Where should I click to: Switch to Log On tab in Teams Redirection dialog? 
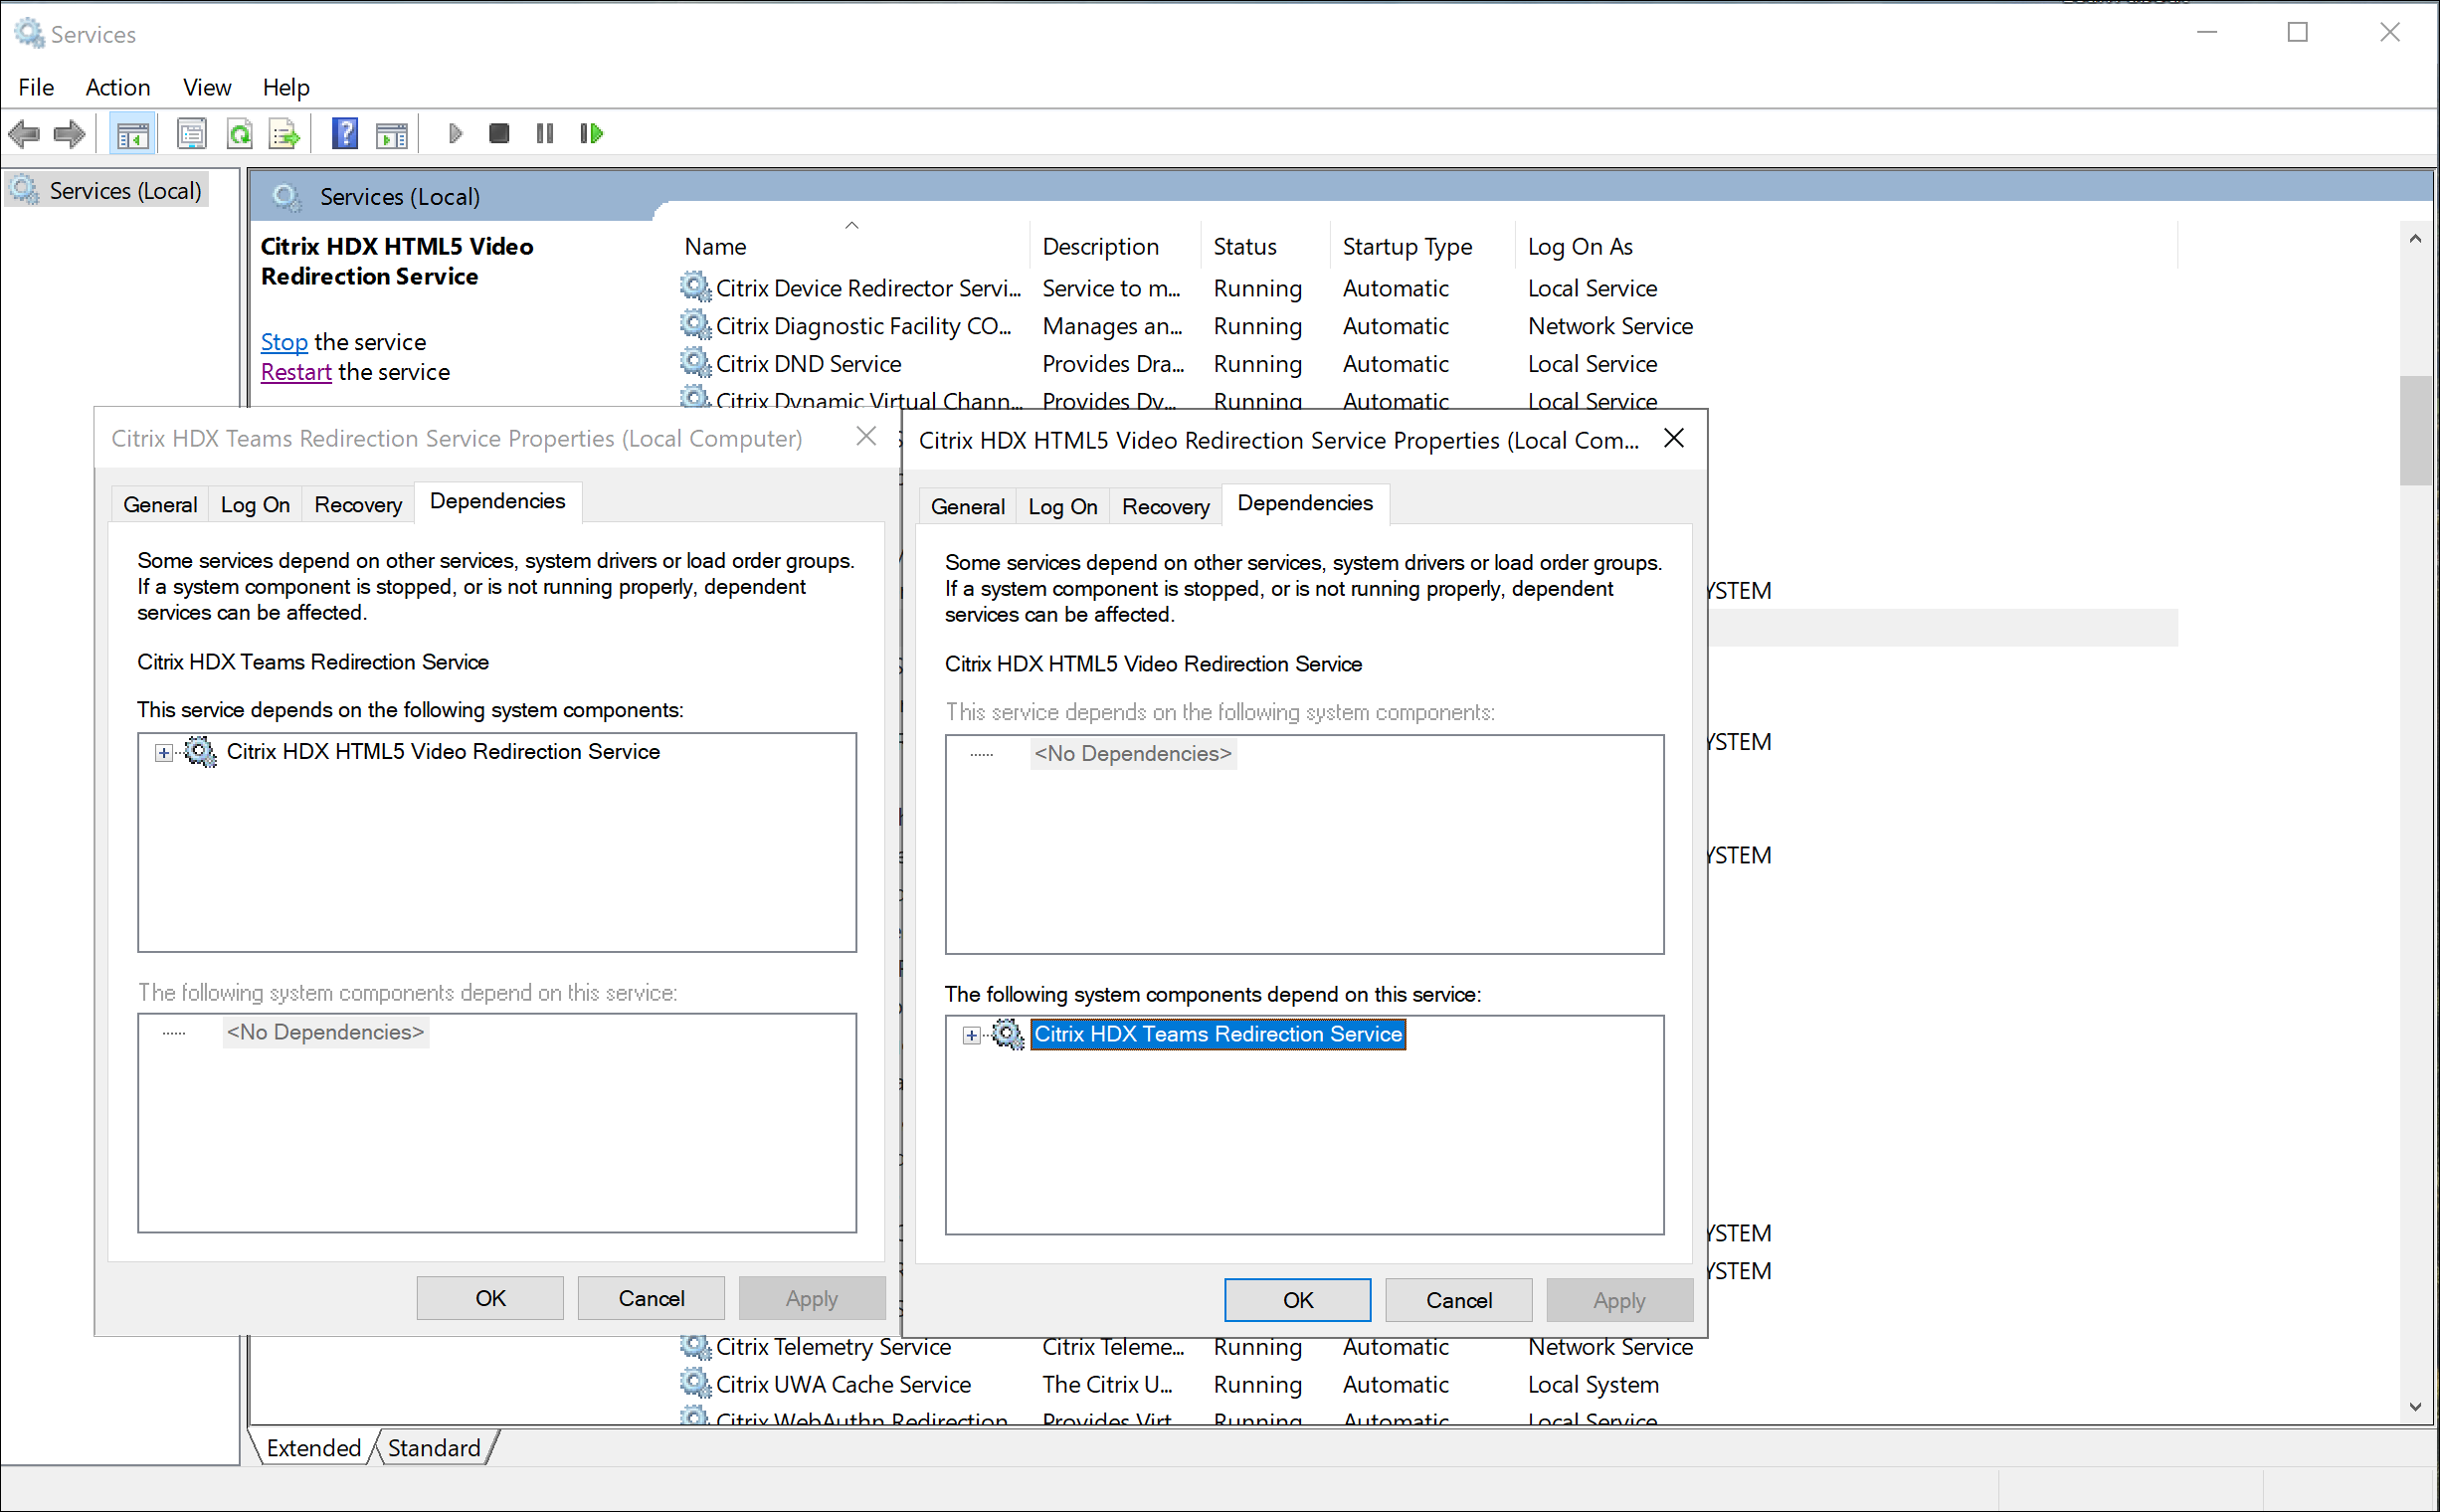[255, 504]
